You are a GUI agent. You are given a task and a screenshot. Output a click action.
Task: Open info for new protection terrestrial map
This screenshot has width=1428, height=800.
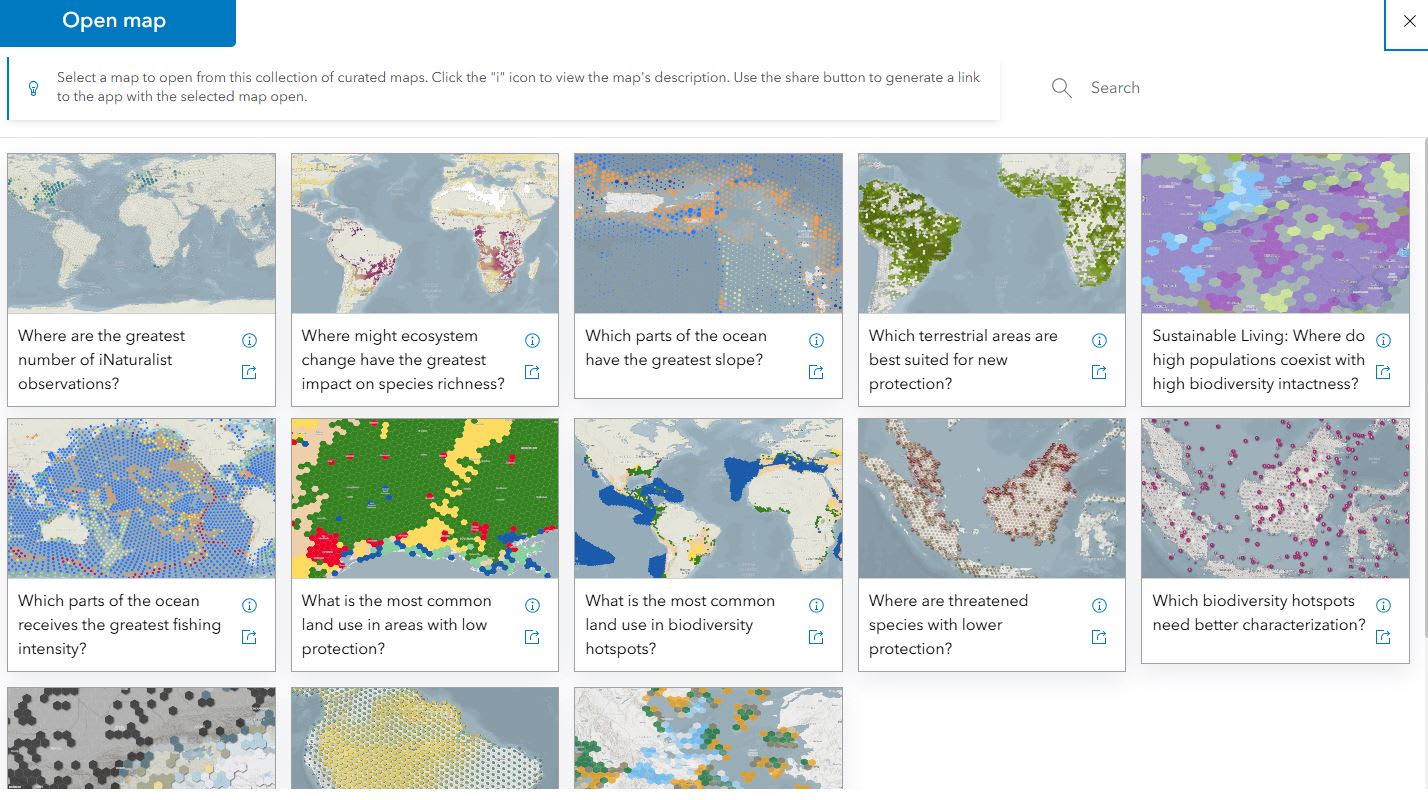coord(1099,340)
